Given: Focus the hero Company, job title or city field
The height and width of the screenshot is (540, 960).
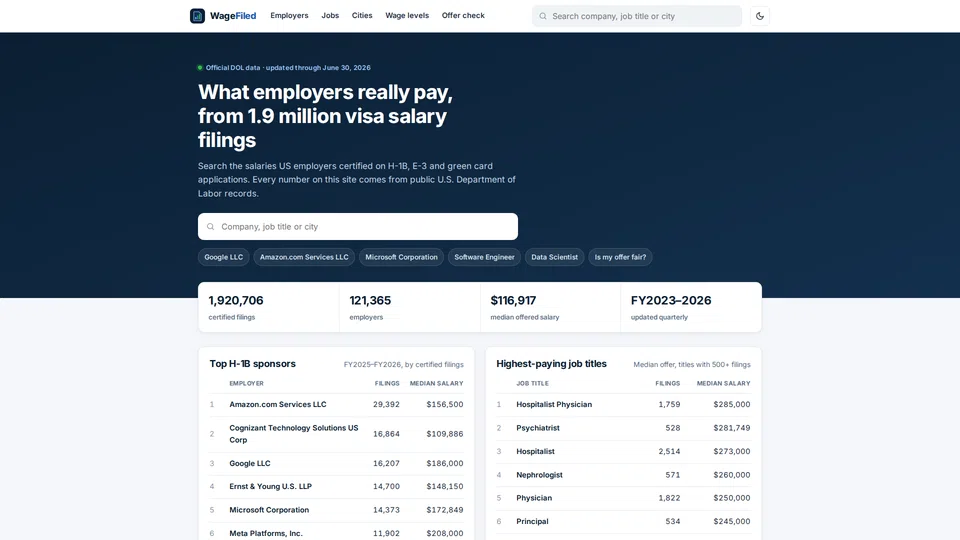Looking at the screenshot, I should click(x=358, y=227).
